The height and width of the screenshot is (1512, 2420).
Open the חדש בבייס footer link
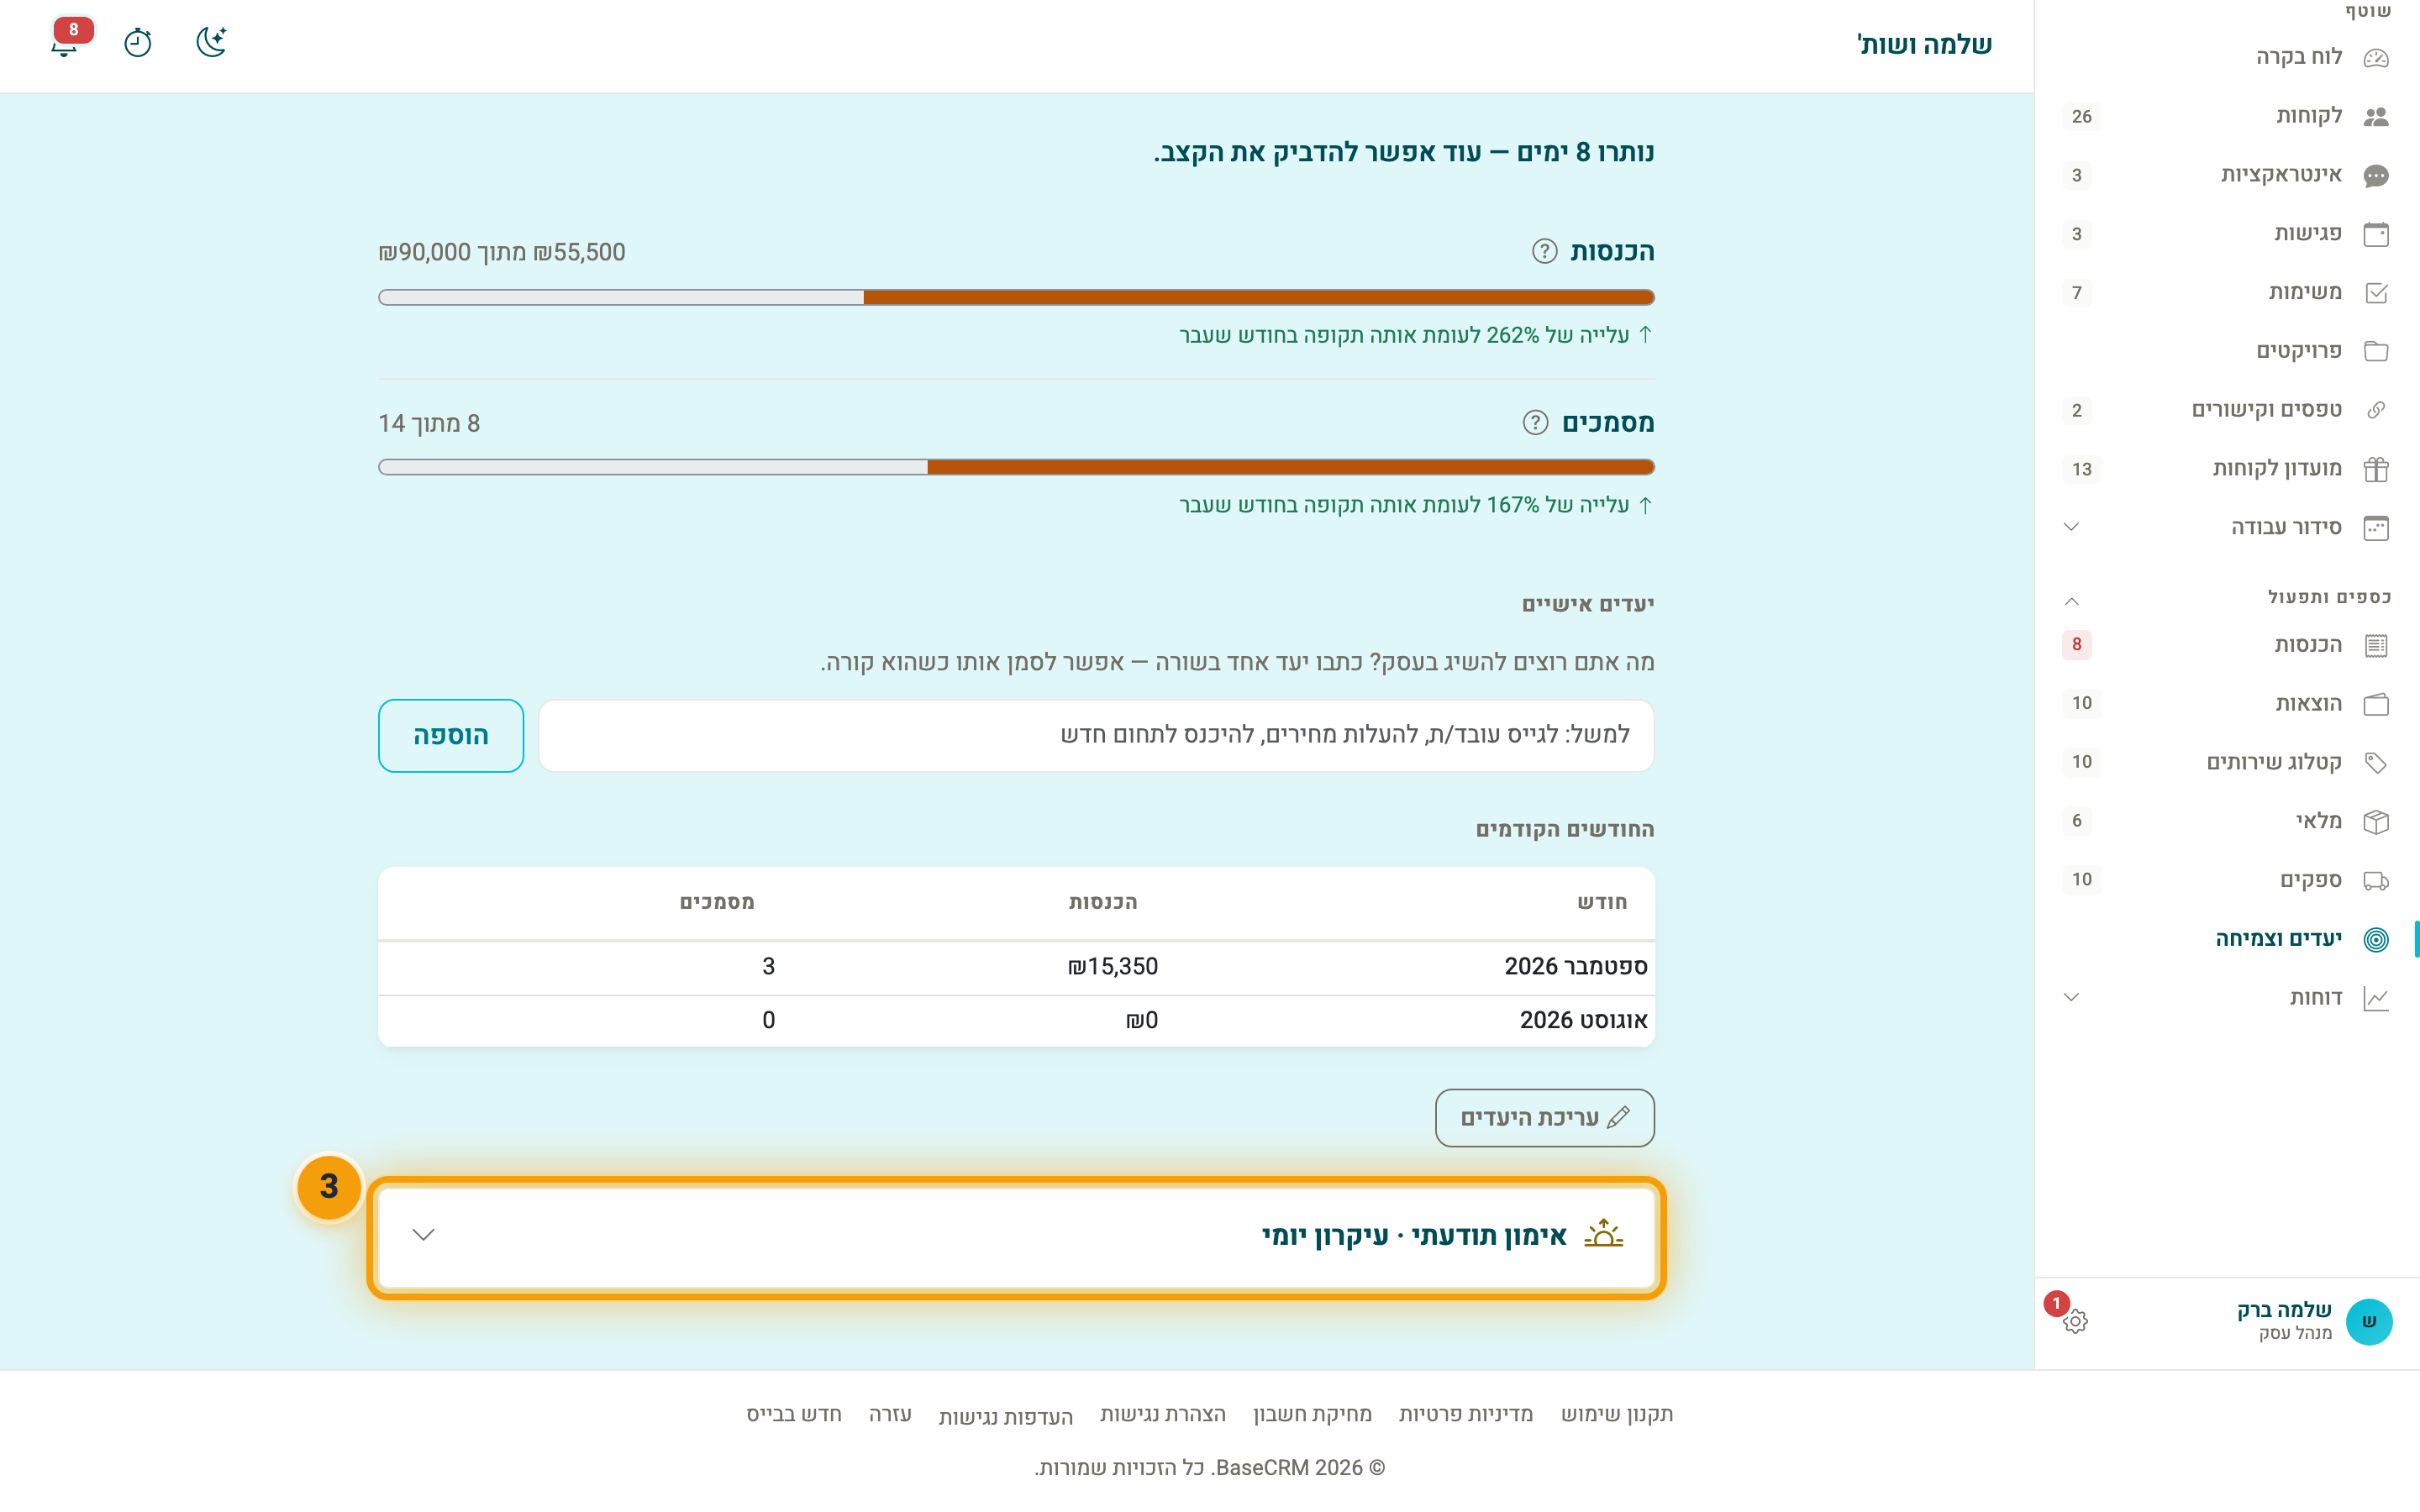[794, 1414]
